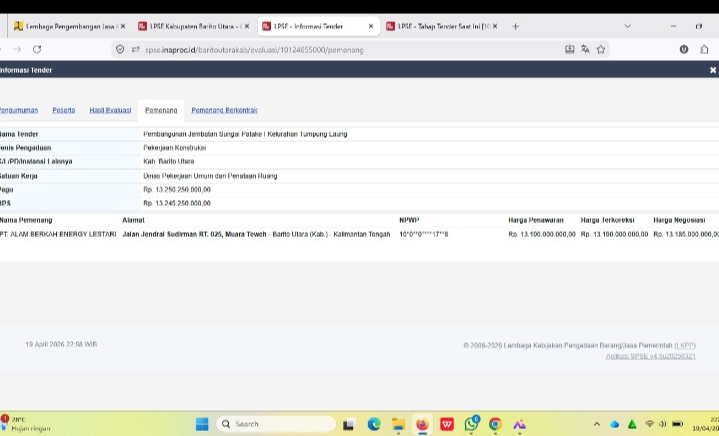Expand the list all tabs dropdown arrow
The height and width of the screenshot is (436, 719).
point(627,26)
